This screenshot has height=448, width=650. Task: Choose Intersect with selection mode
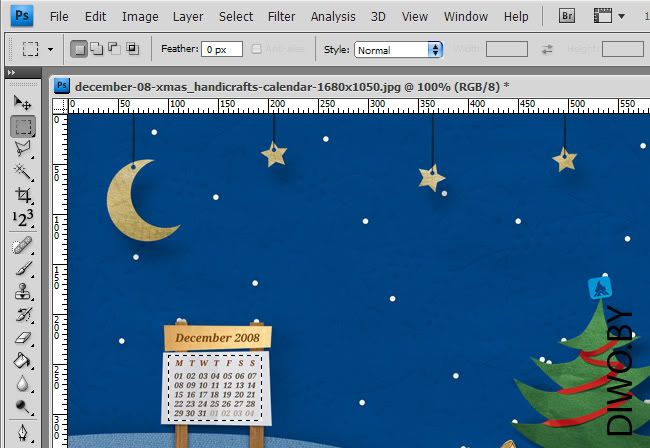click(133, 49)
